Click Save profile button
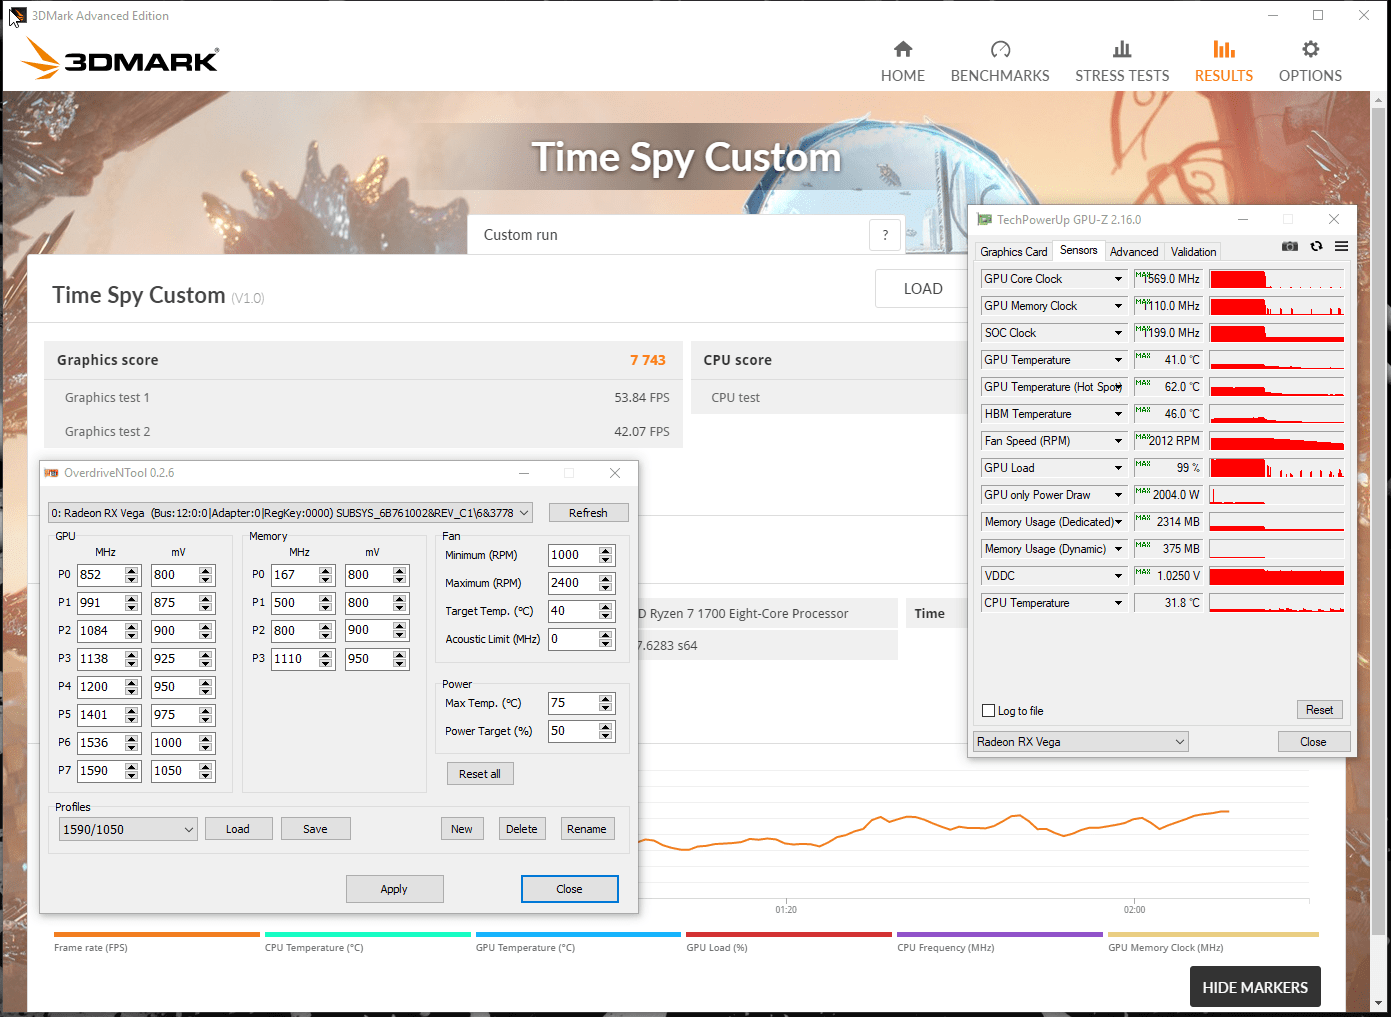 click(315, 829)
